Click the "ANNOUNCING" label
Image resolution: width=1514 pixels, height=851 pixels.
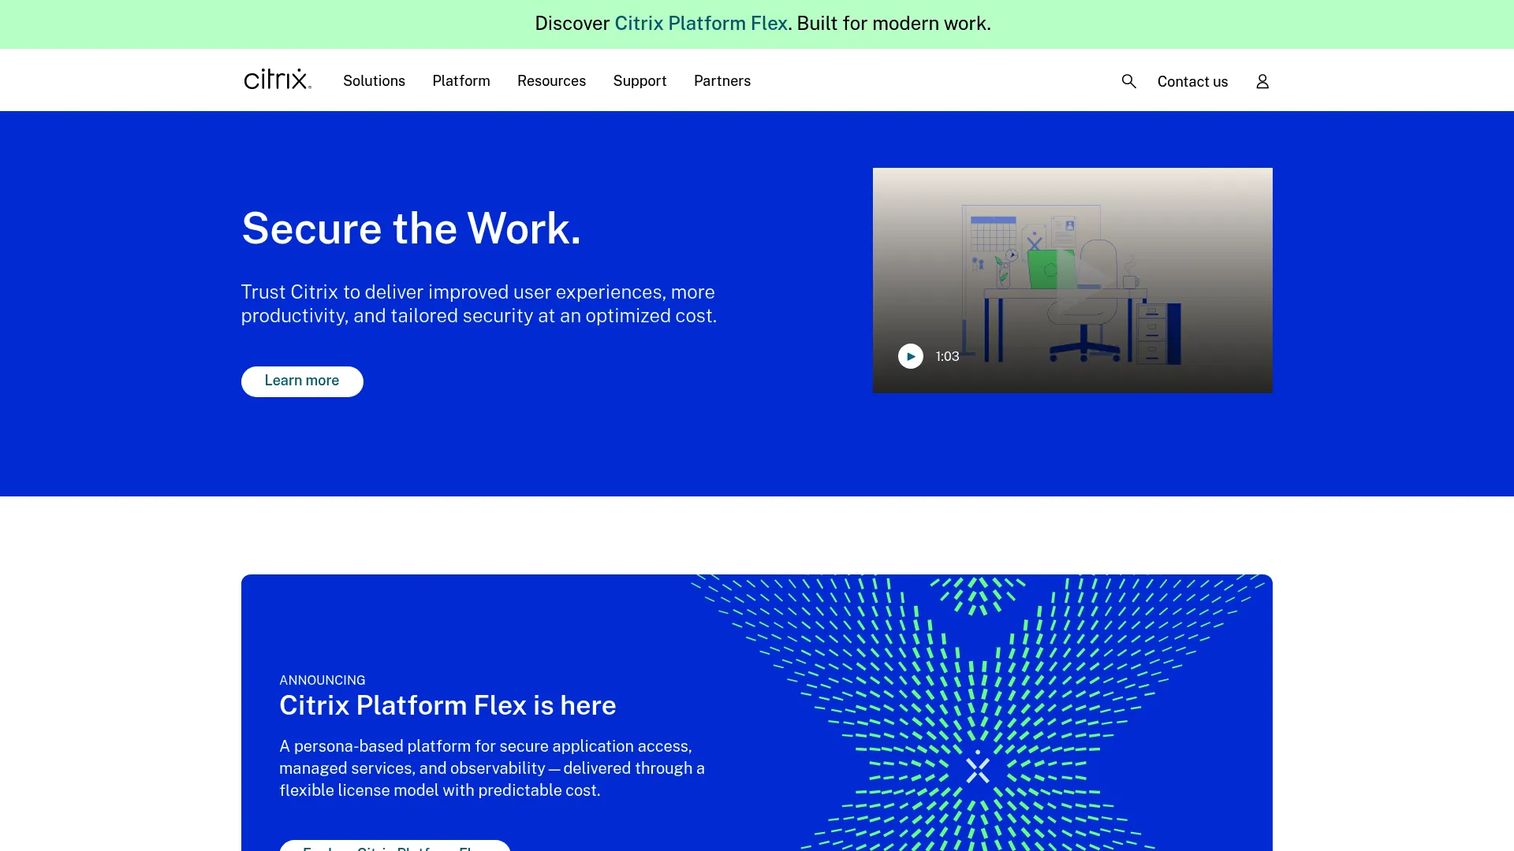point(322,680)
